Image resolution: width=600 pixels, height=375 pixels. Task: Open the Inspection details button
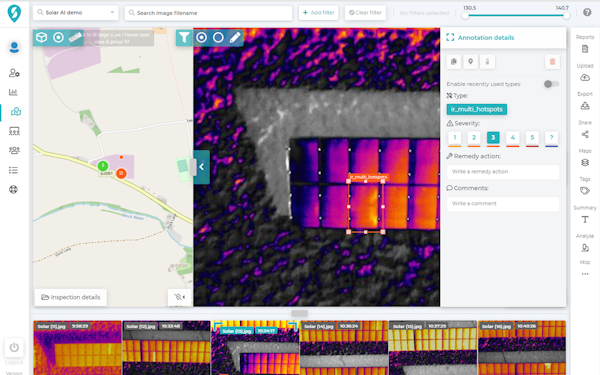tap(71, 297)
